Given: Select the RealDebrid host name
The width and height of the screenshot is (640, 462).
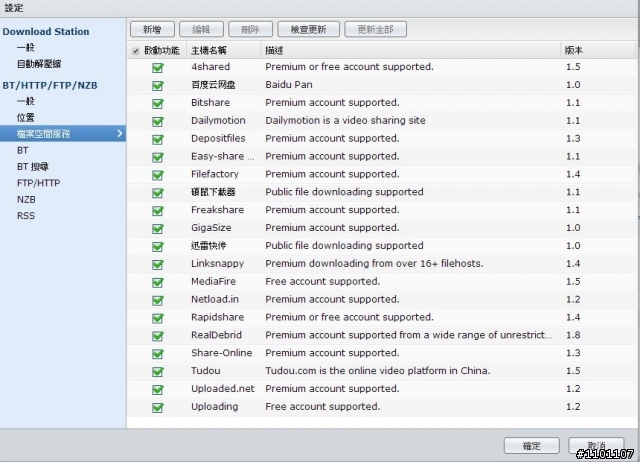Looking at the screenshot, I should (216, 335).
